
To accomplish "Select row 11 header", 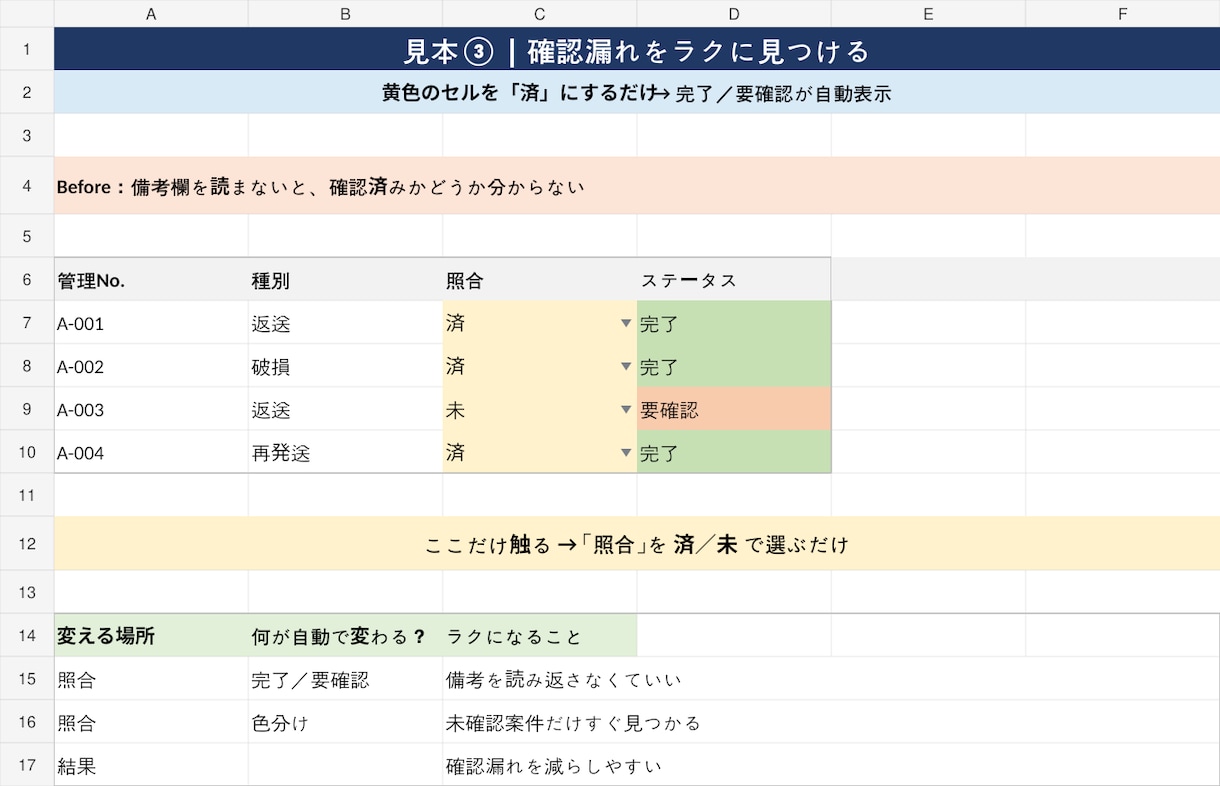I will click(27, 495).
